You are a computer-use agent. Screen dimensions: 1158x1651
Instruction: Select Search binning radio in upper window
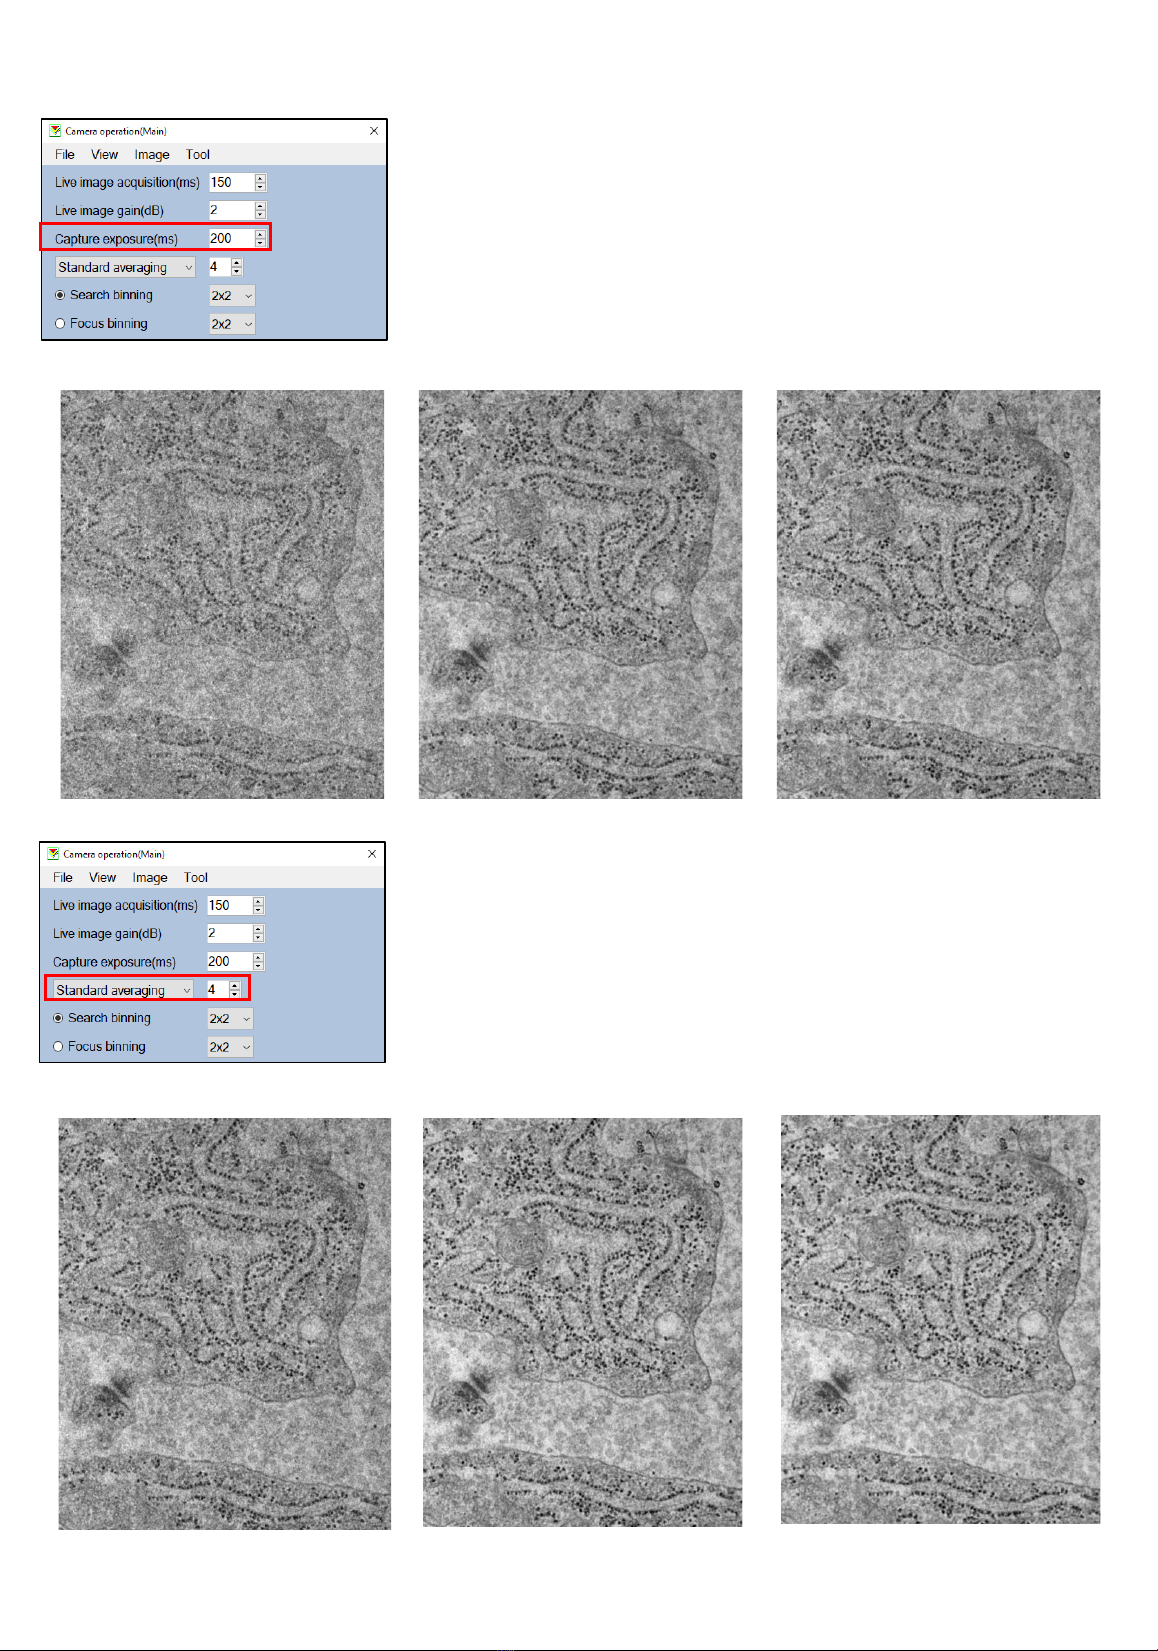pos(60,296)
